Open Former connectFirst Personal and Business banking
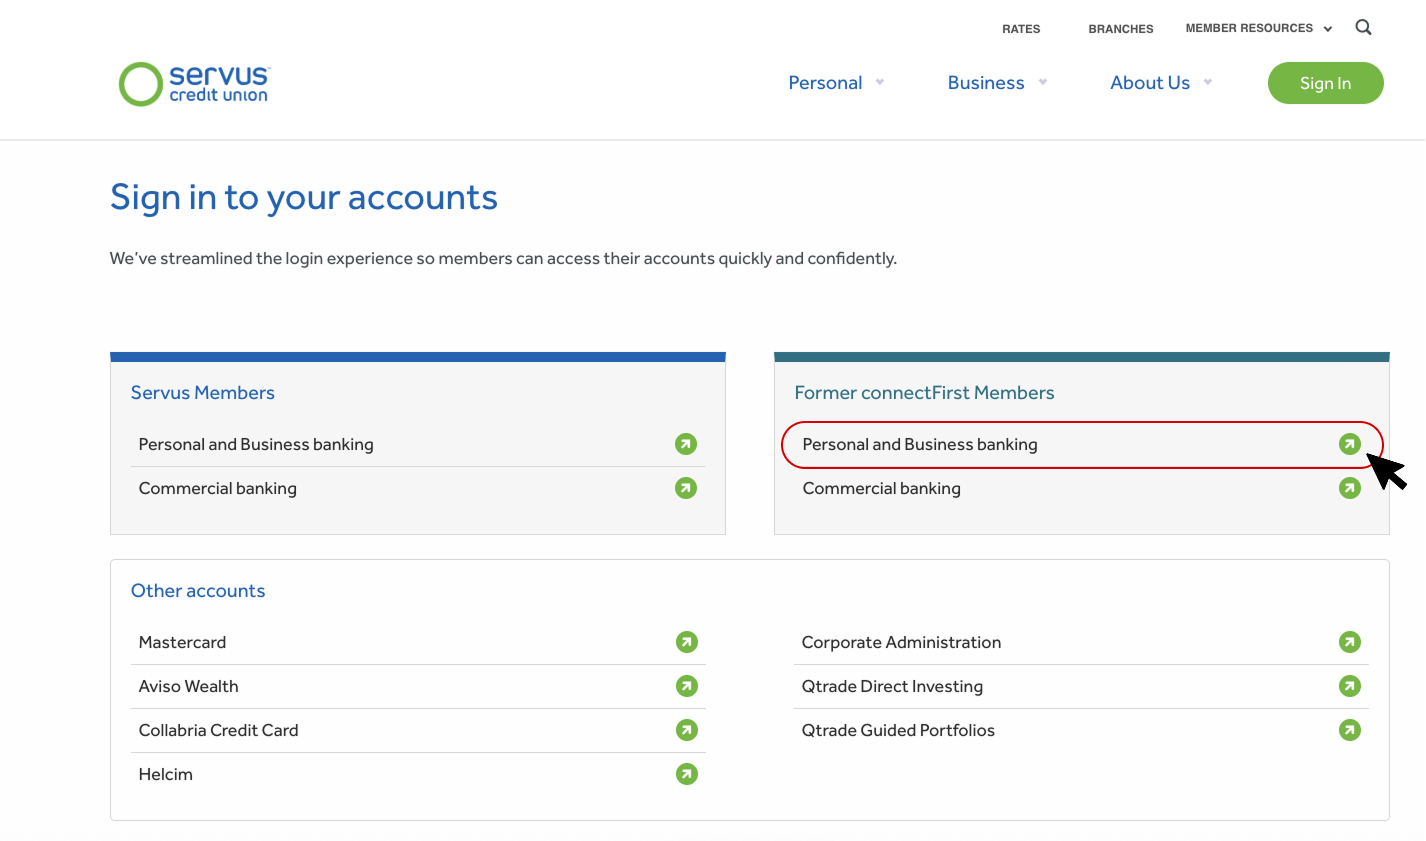This screenshot has width=1426, height=841. coord(920,445)
